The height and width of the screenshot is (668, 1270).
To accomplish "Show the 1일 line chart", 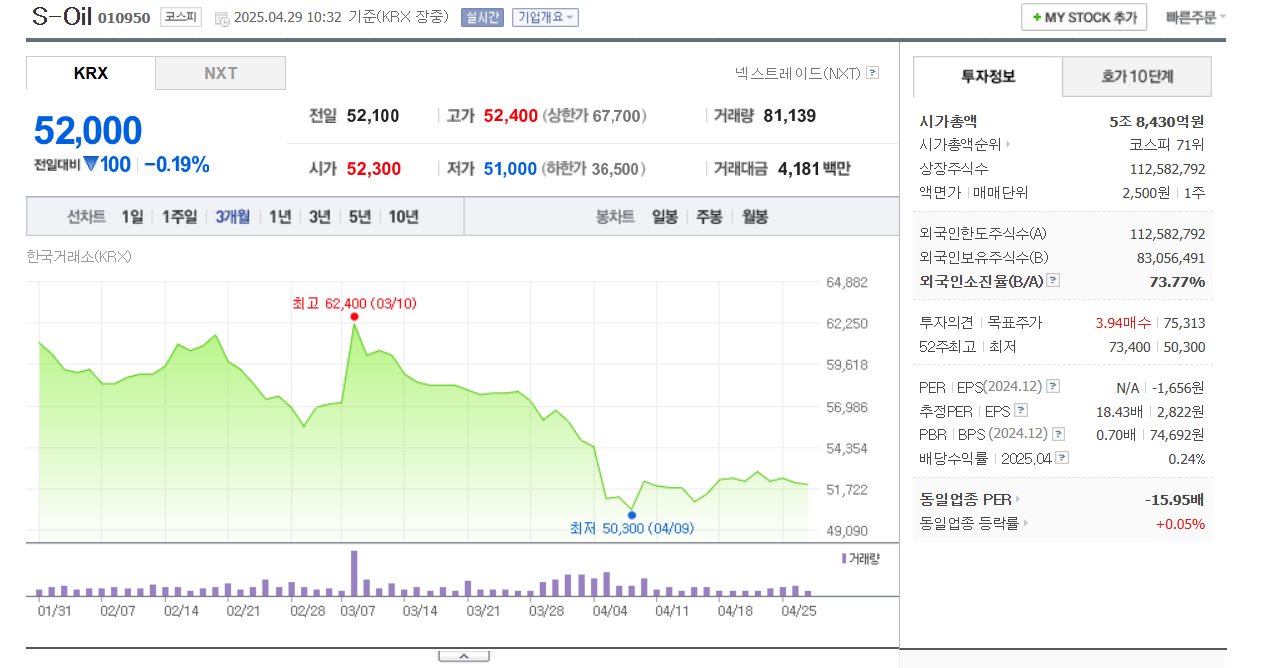I will (132, 216).
